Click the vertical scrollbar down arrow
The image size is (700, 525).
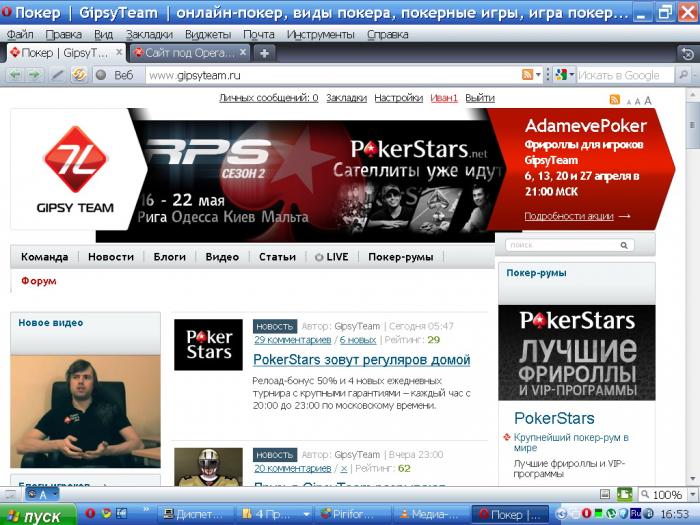point(692,479)
